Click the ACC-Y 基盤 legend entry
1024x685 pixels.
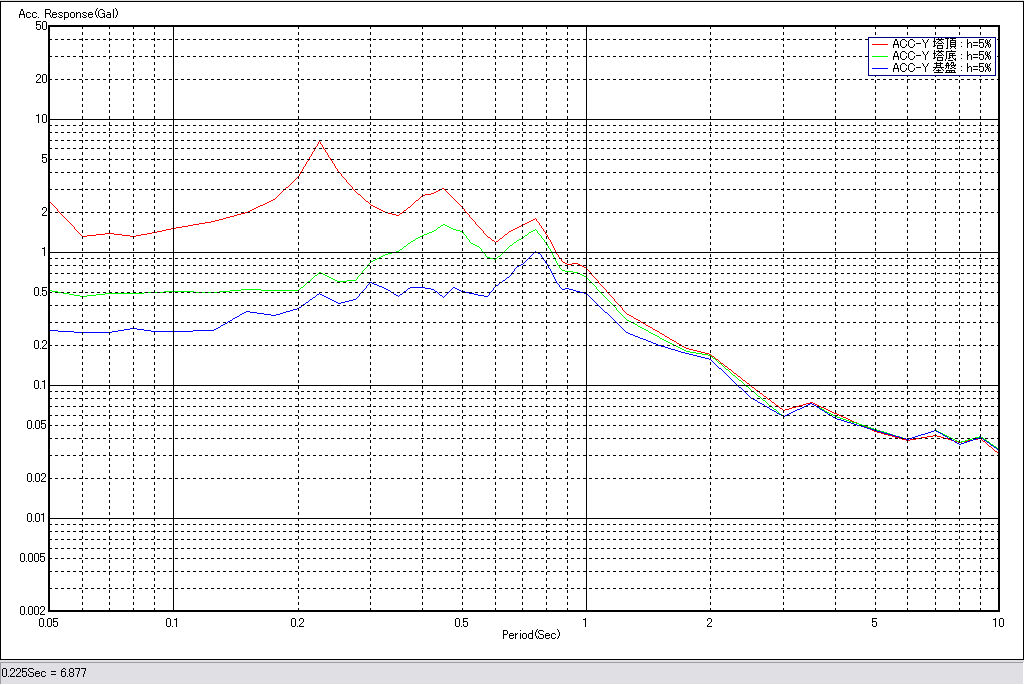coord(941,68)
